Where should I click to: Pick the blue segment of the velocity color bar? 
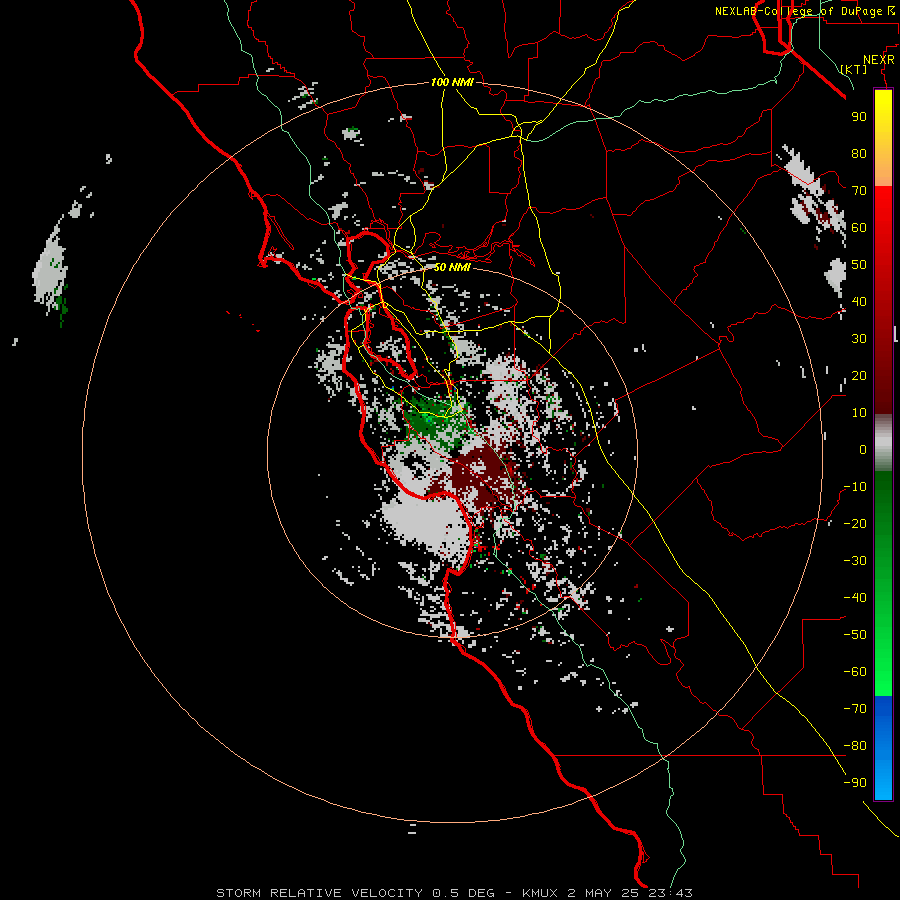(883, 748)
